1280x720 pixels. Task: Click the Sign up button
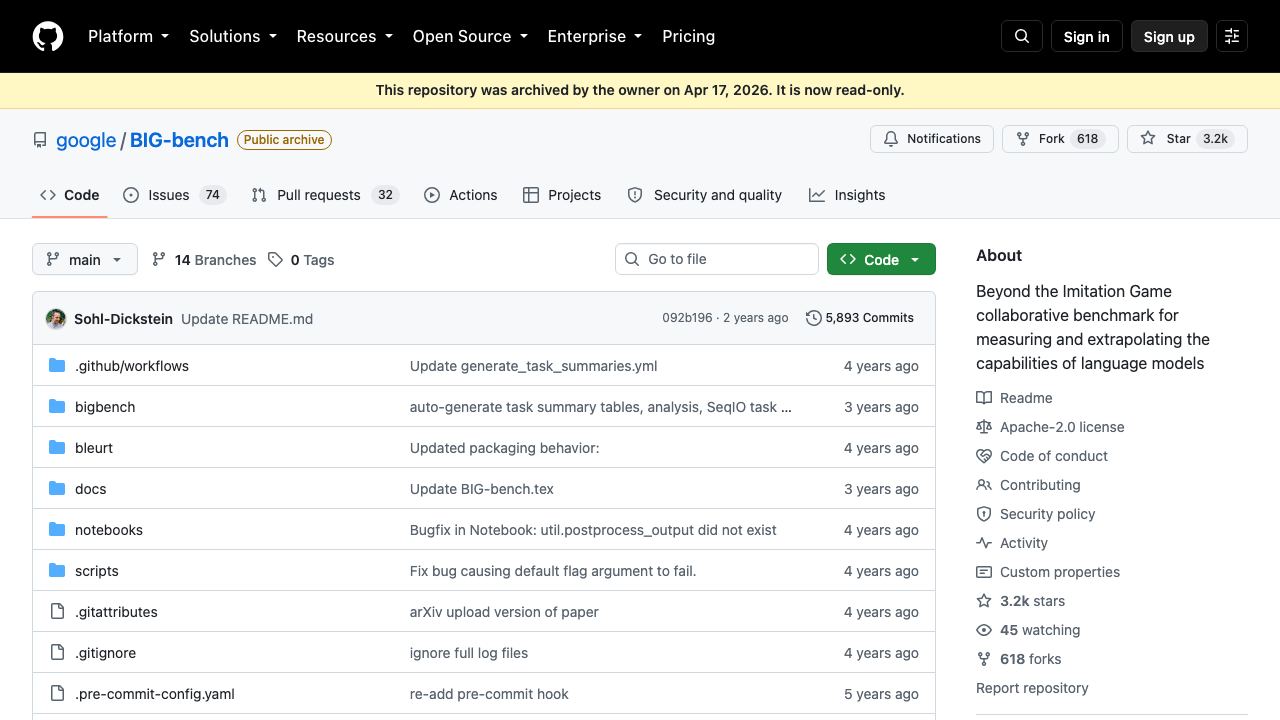(x=1169, y=36)
